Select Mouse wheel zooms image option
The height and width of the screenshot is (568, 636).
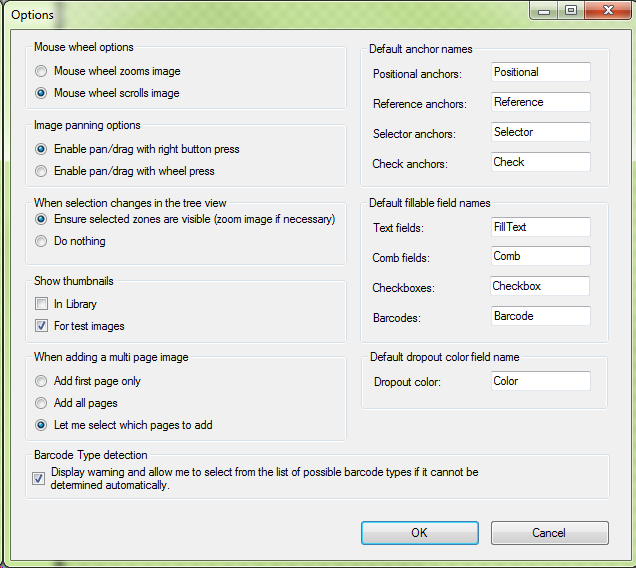coord(41,72)
